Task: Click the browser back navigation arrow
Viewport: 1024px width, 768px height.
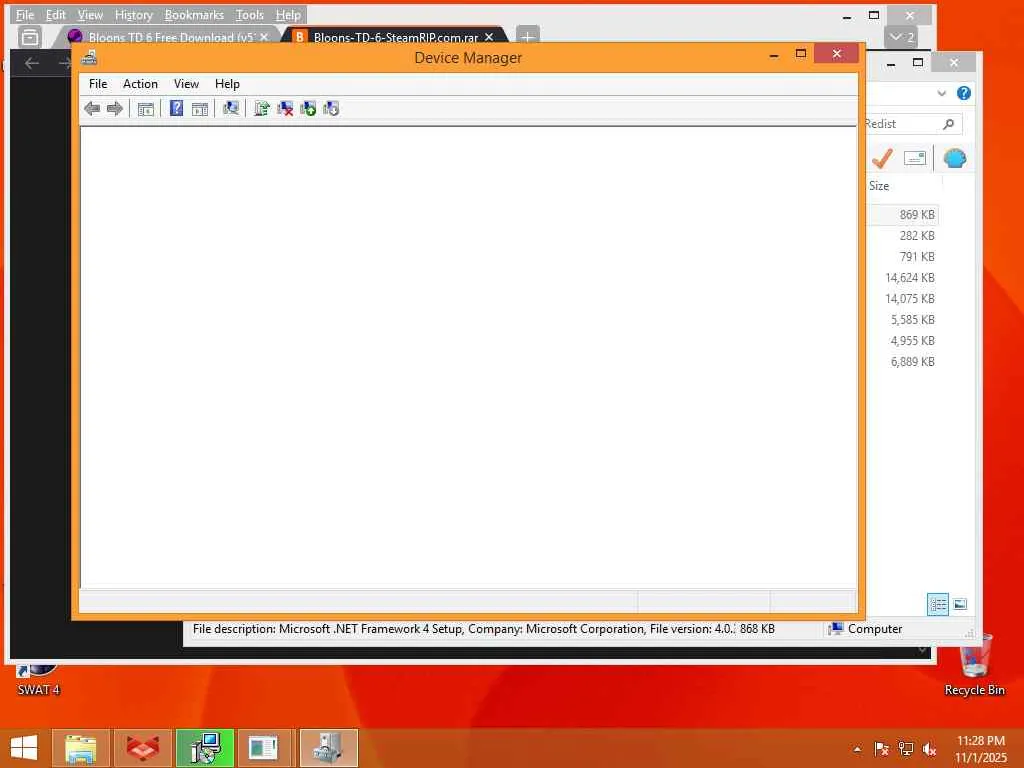Action: (x=31, y=63)
